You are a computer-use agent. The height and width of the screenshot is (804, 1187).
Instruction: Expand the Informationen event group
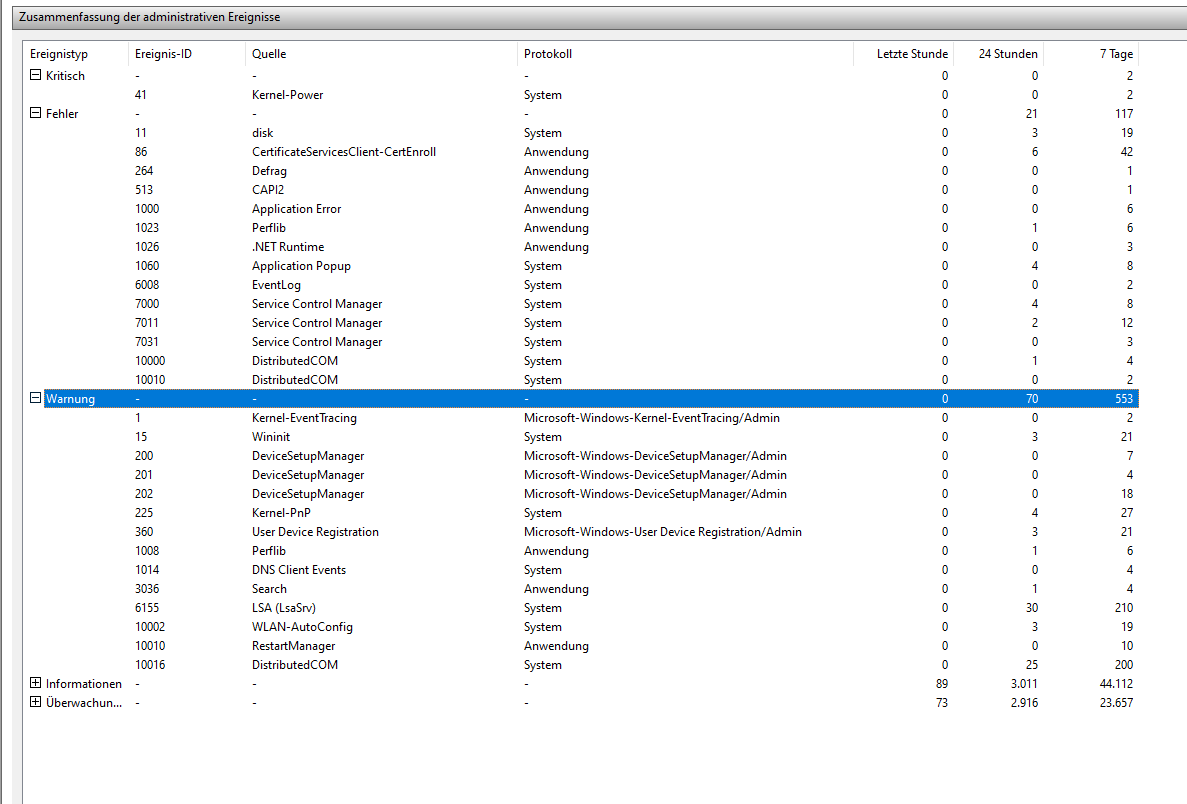35,683
